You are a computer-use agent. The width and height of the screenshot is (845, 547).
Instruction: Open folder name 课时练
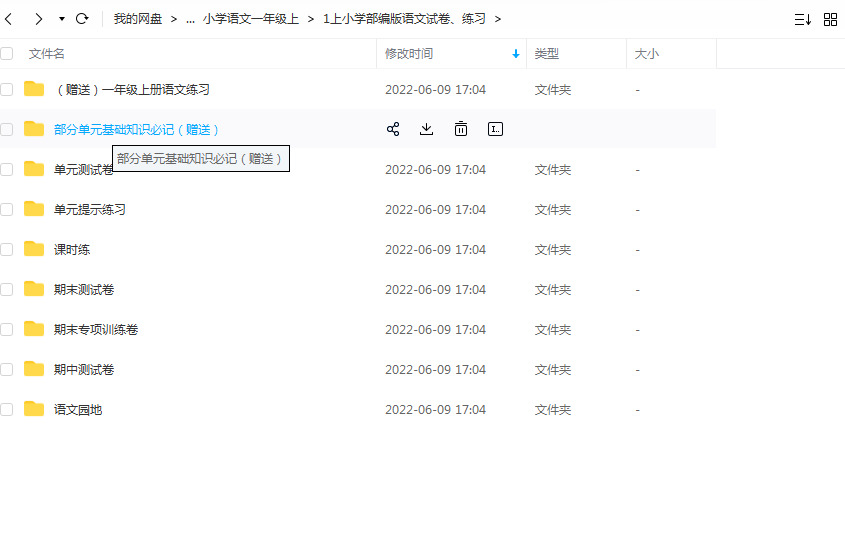pos(72,250)
